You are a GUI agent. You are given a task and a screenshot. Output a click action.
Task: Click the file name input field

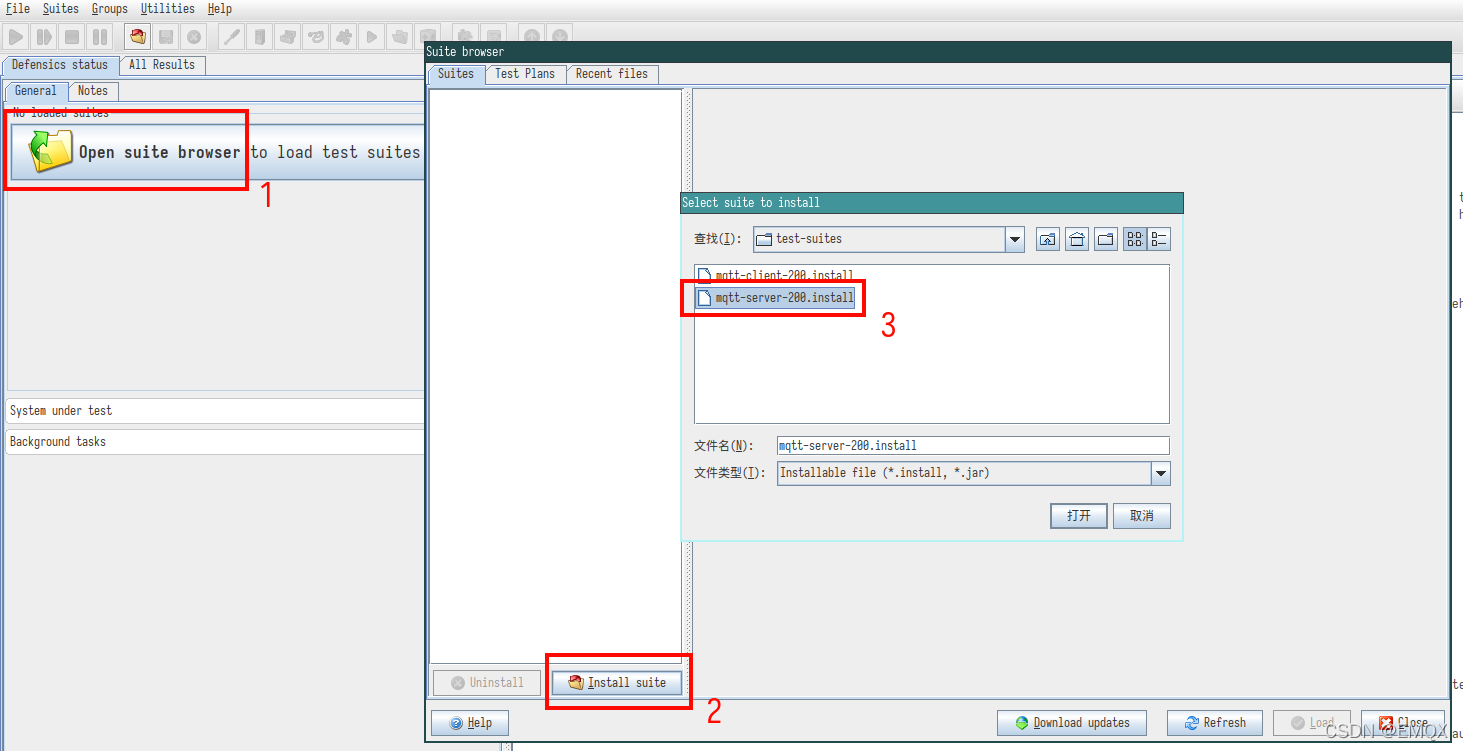(x=972, y=446)
